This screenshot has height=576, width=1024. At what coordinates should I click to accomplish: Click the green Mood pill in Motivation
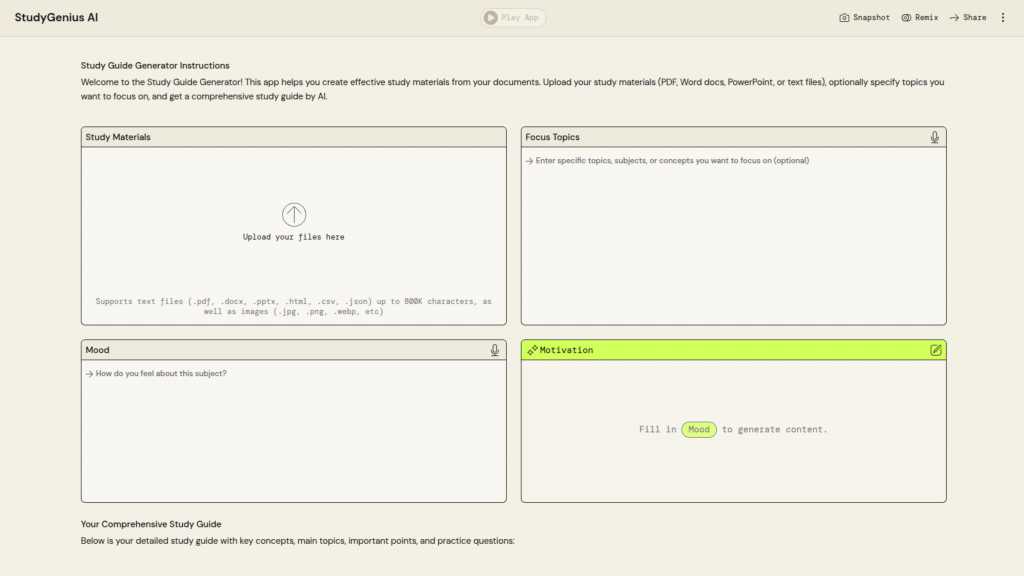(x=699, y=430)
